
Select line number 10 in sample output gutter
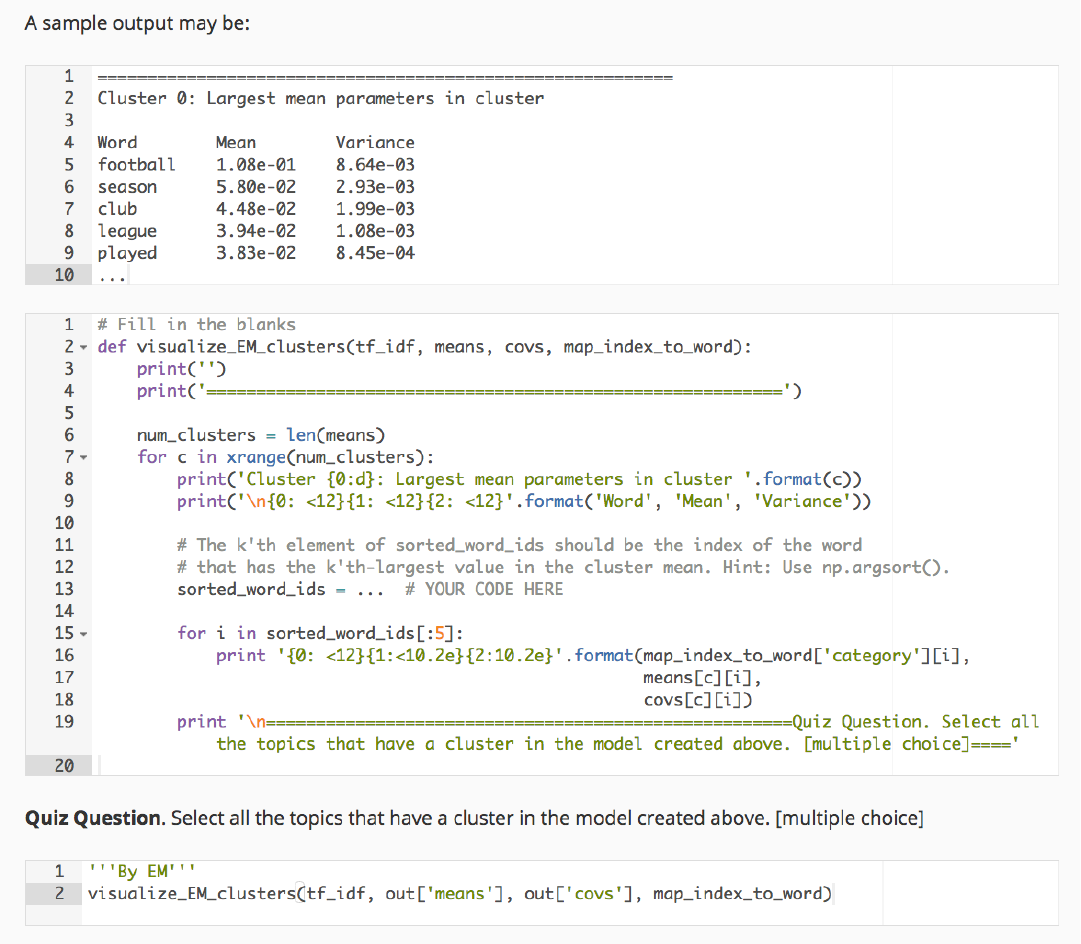(x=64, y=275)
